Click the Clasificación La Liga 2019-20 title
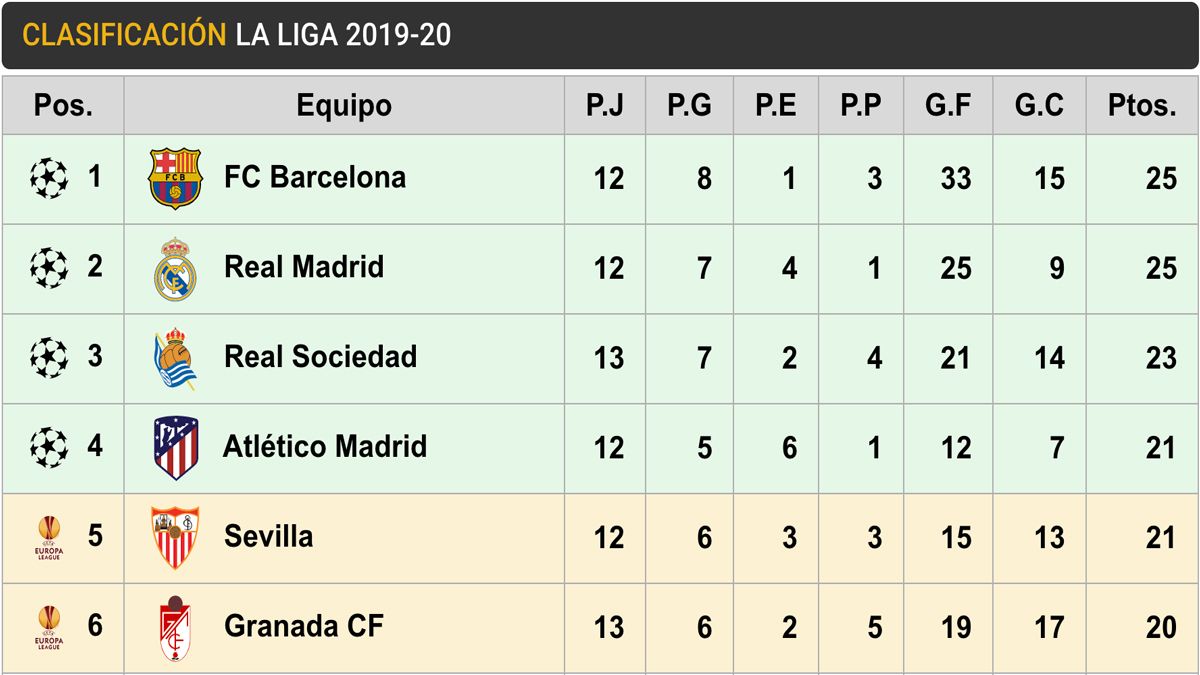The height and width of the screenshot is (675, 1200). (x=237, y=35)
